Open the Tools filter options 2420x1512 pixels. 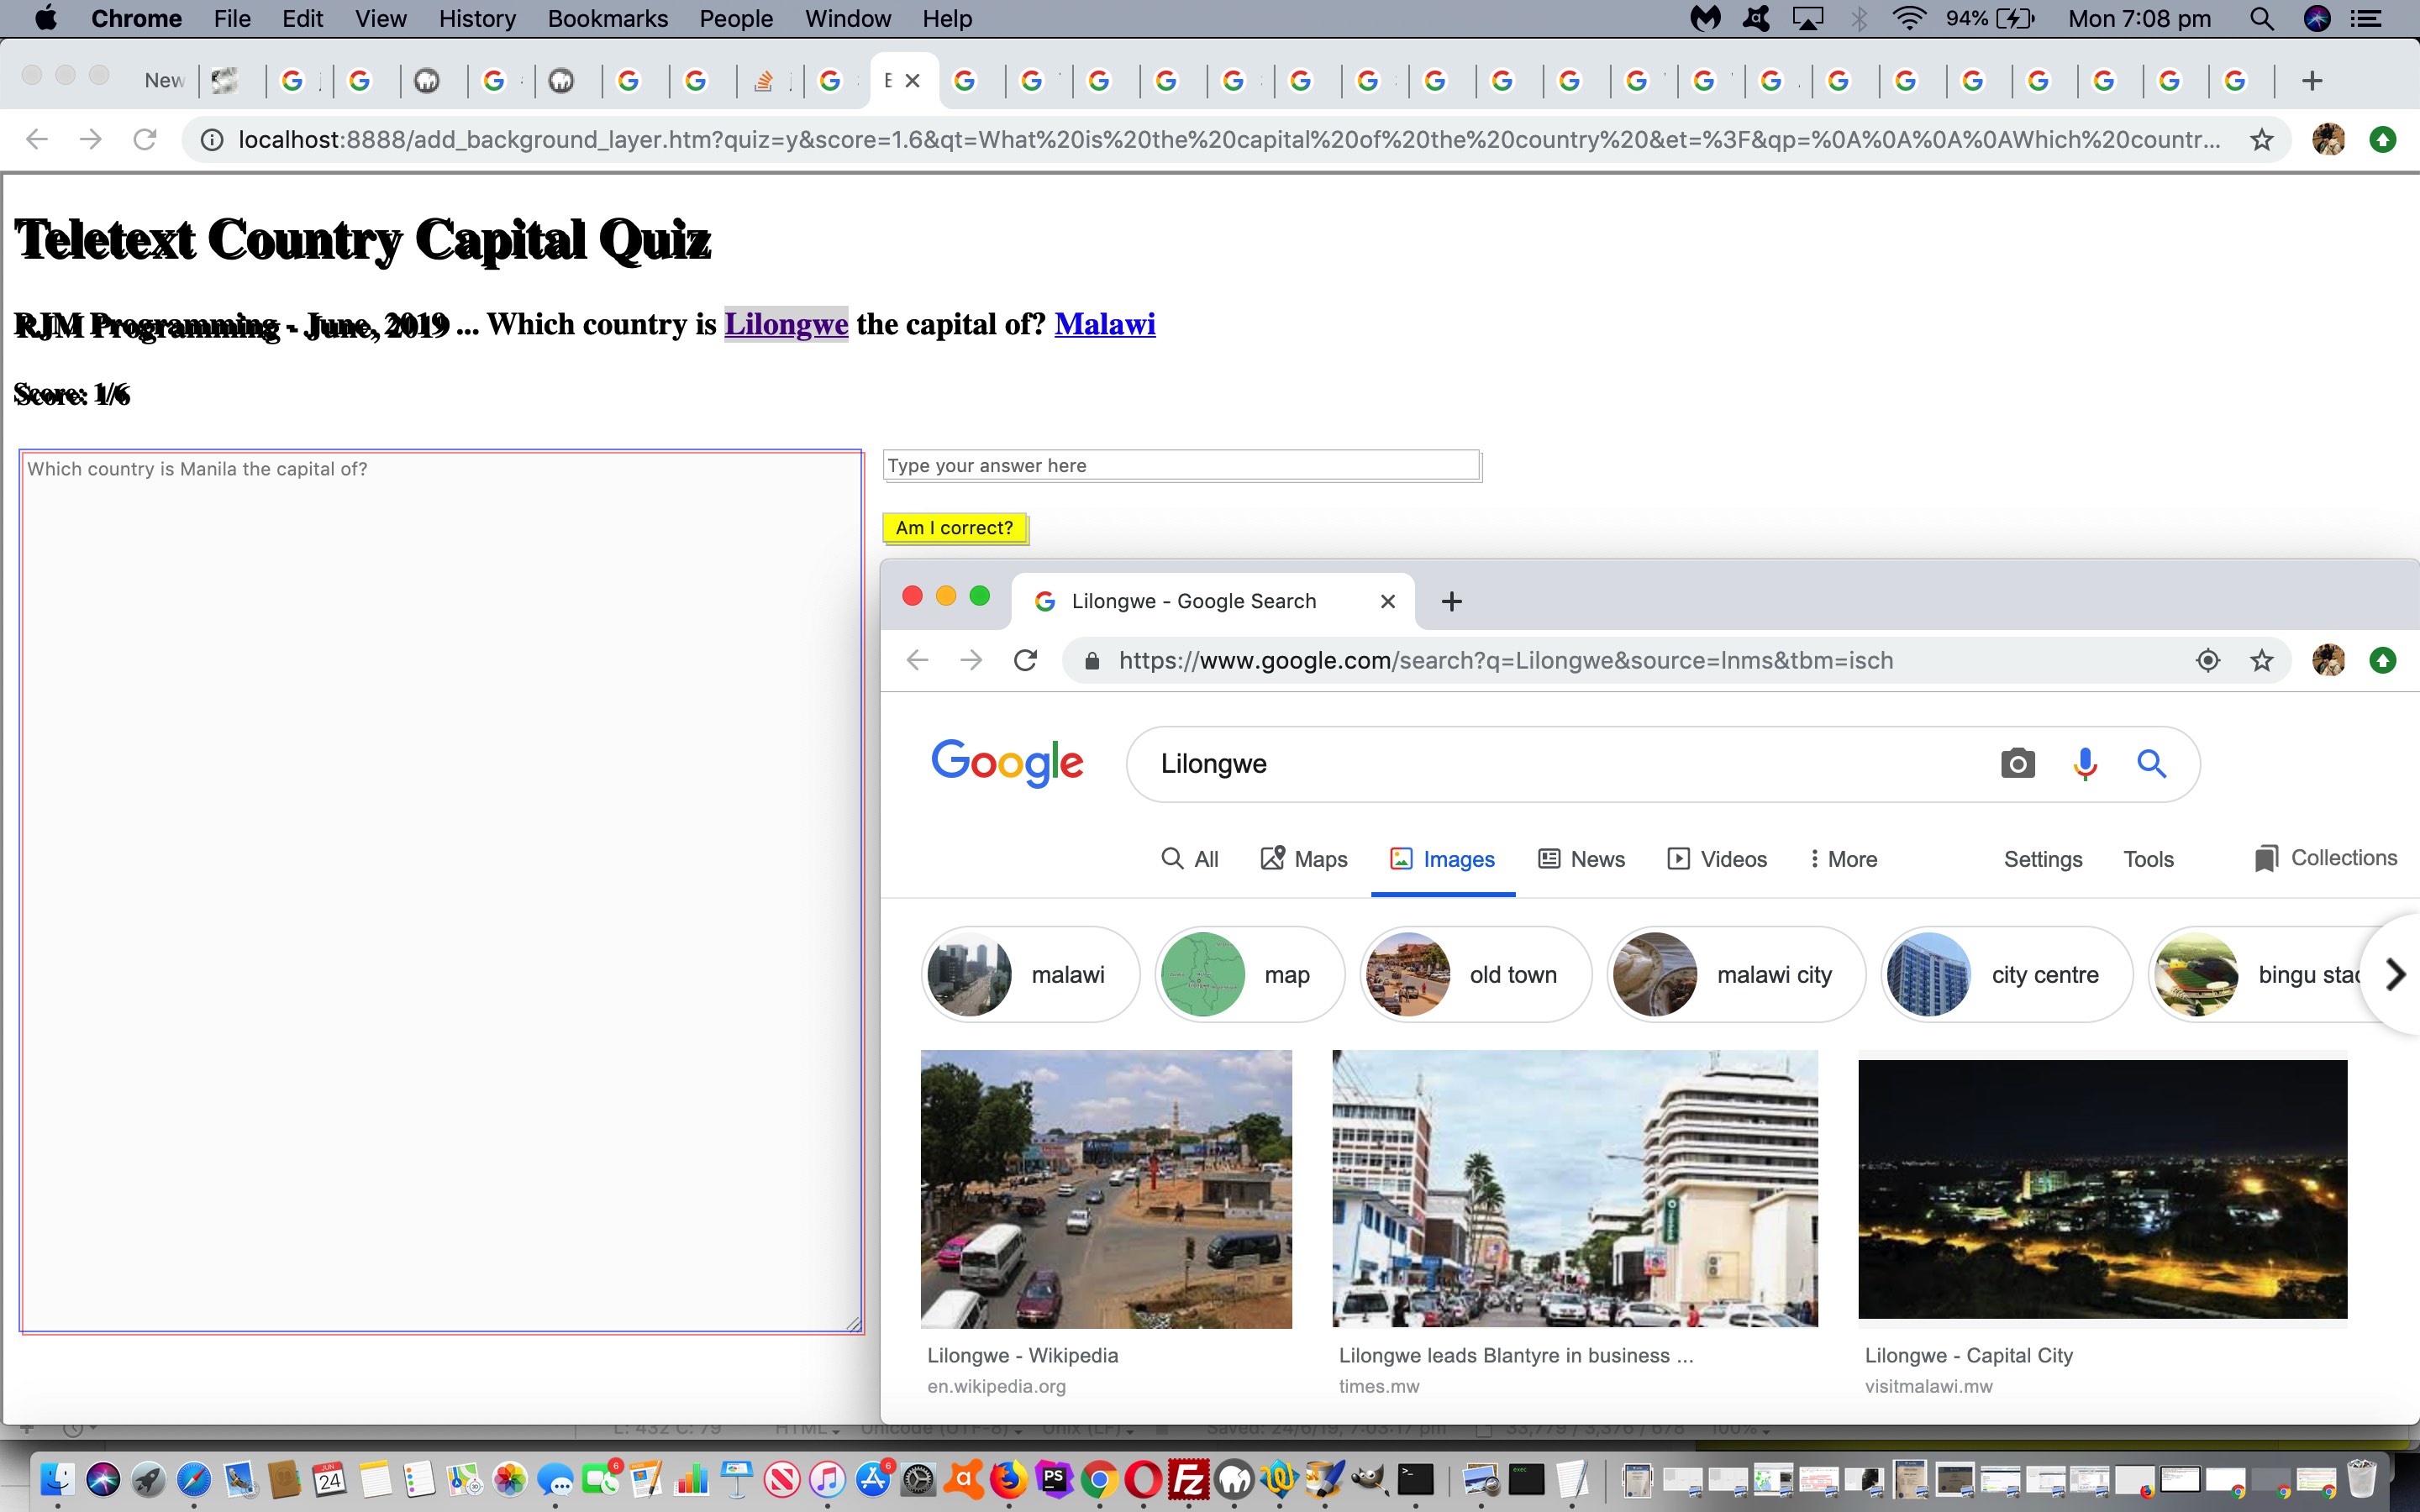2148,859
